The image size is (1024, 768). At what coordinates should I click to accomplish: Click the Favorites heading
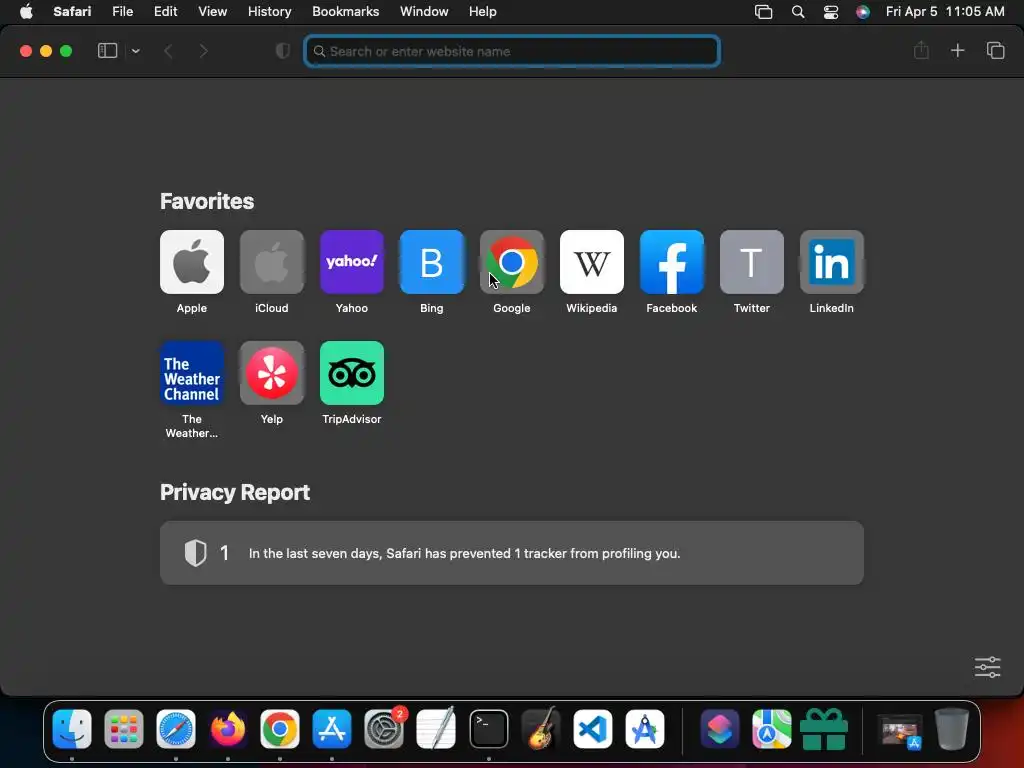(206, 201)
